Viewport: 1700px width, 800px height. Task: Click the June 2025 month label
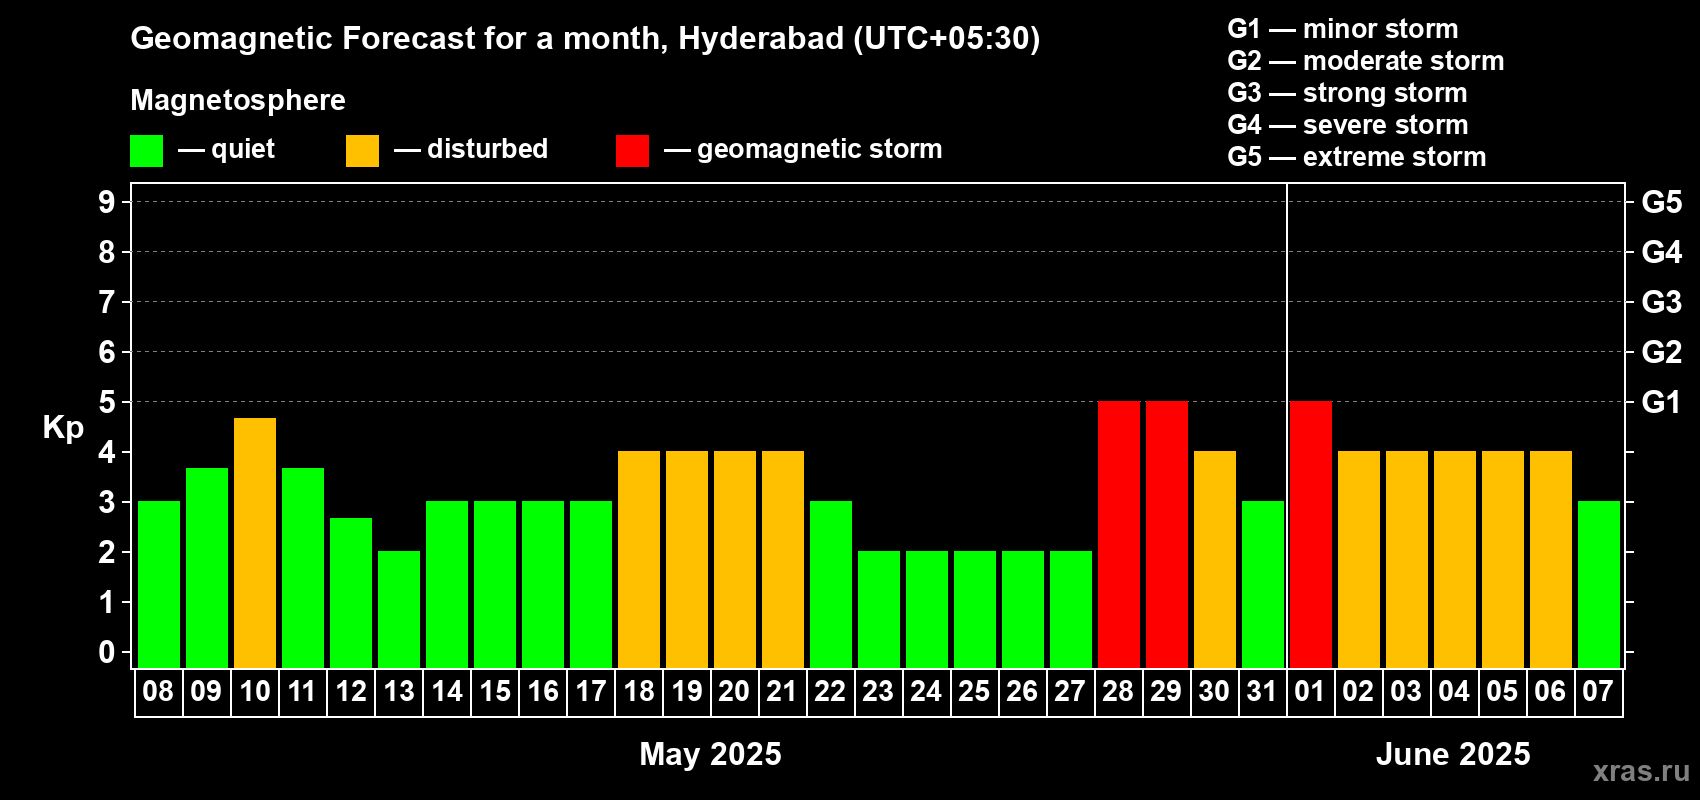[x=1454, y=754]
